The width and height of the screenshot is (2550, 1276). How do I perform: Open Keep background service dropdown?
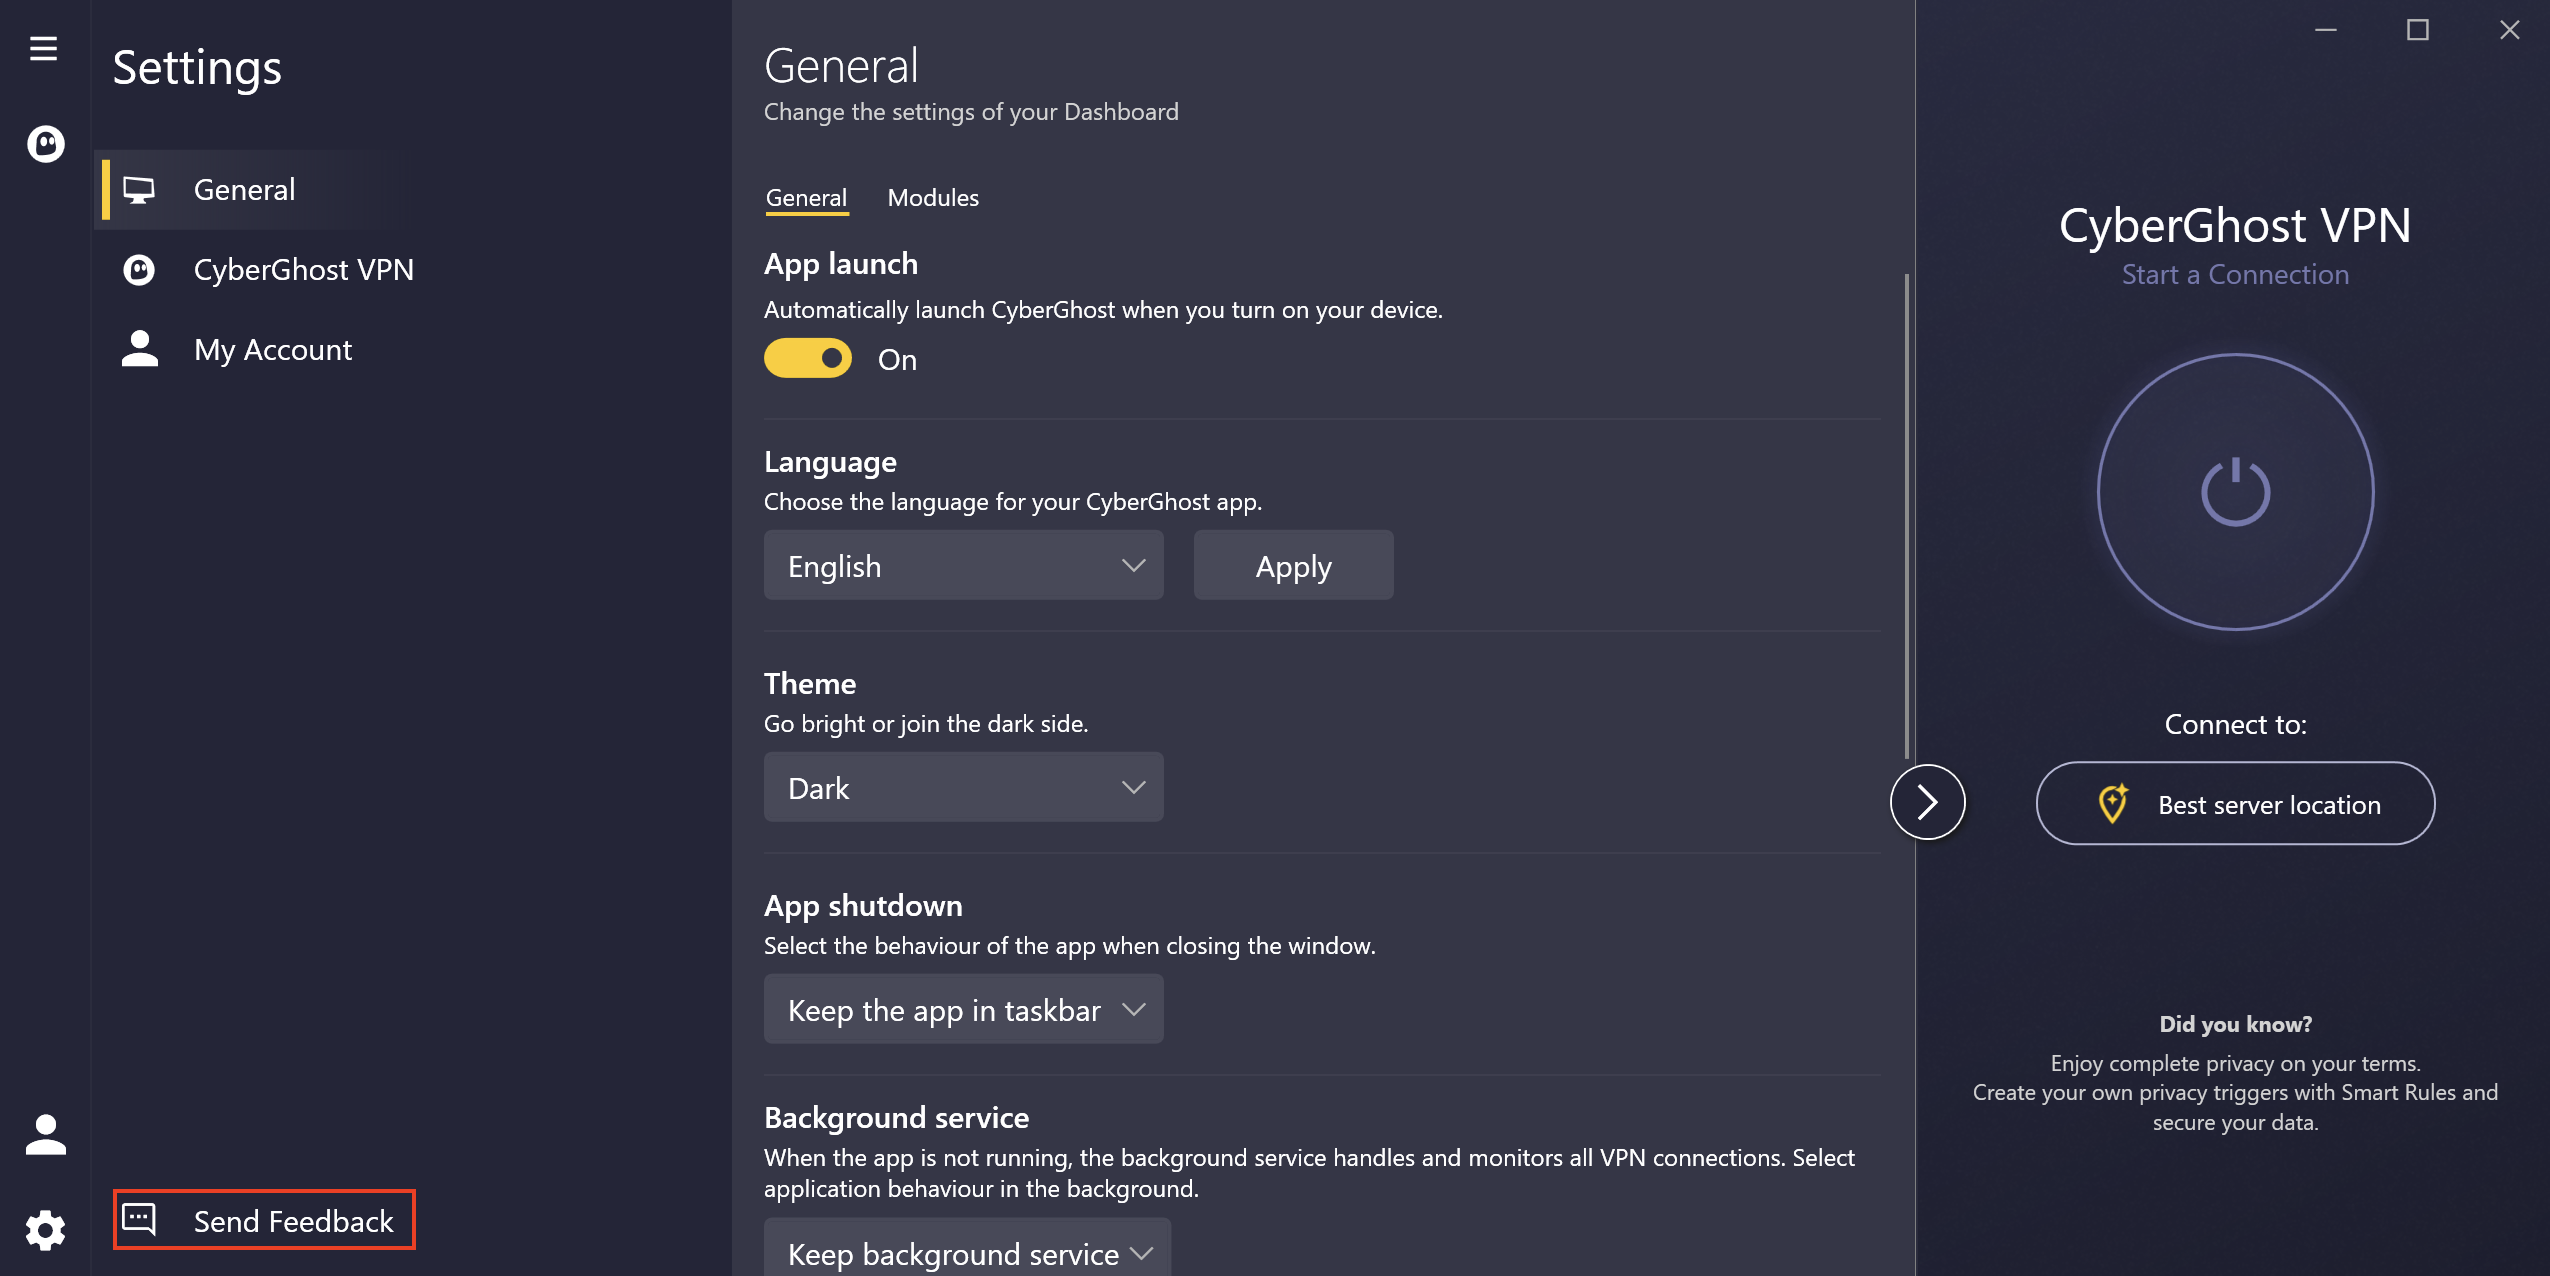968,1247
